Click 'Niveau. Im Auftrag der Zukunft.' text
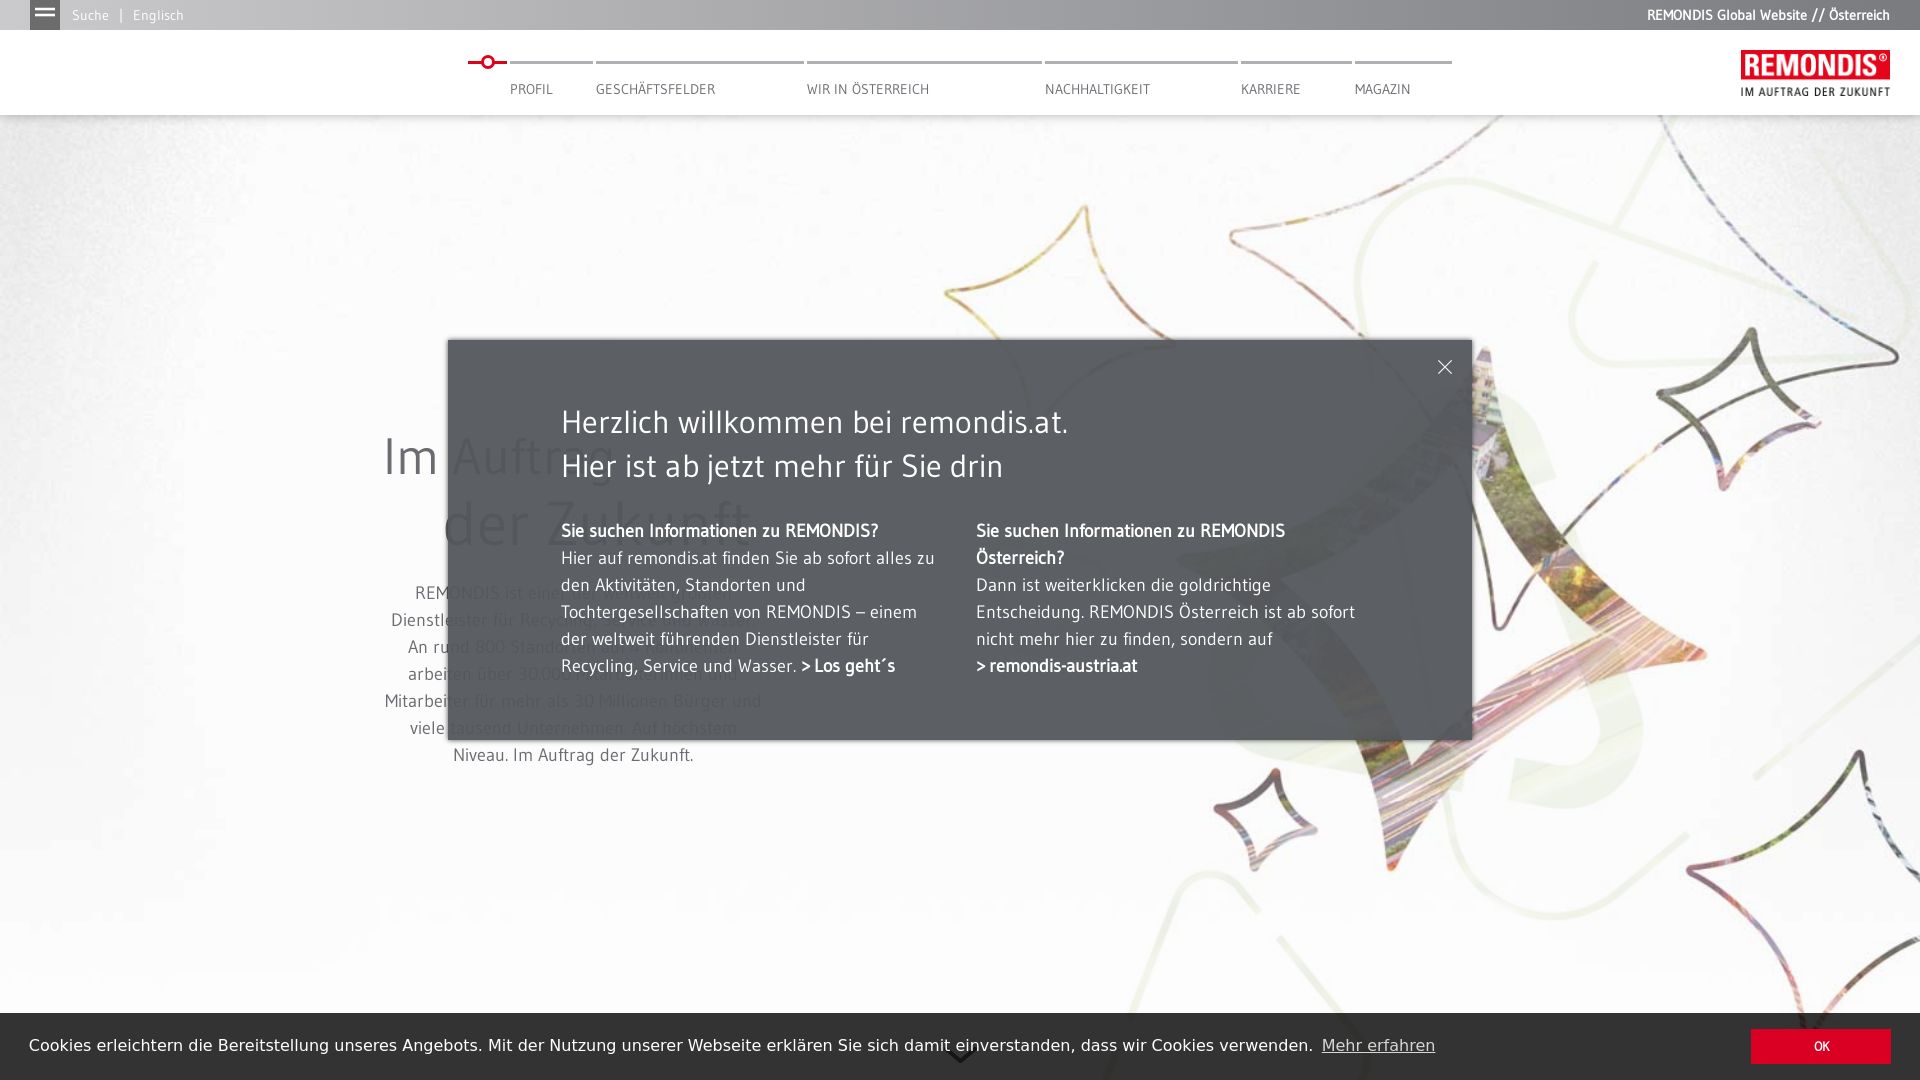Screen dimensions: 1920x1080 pos(573,755)
